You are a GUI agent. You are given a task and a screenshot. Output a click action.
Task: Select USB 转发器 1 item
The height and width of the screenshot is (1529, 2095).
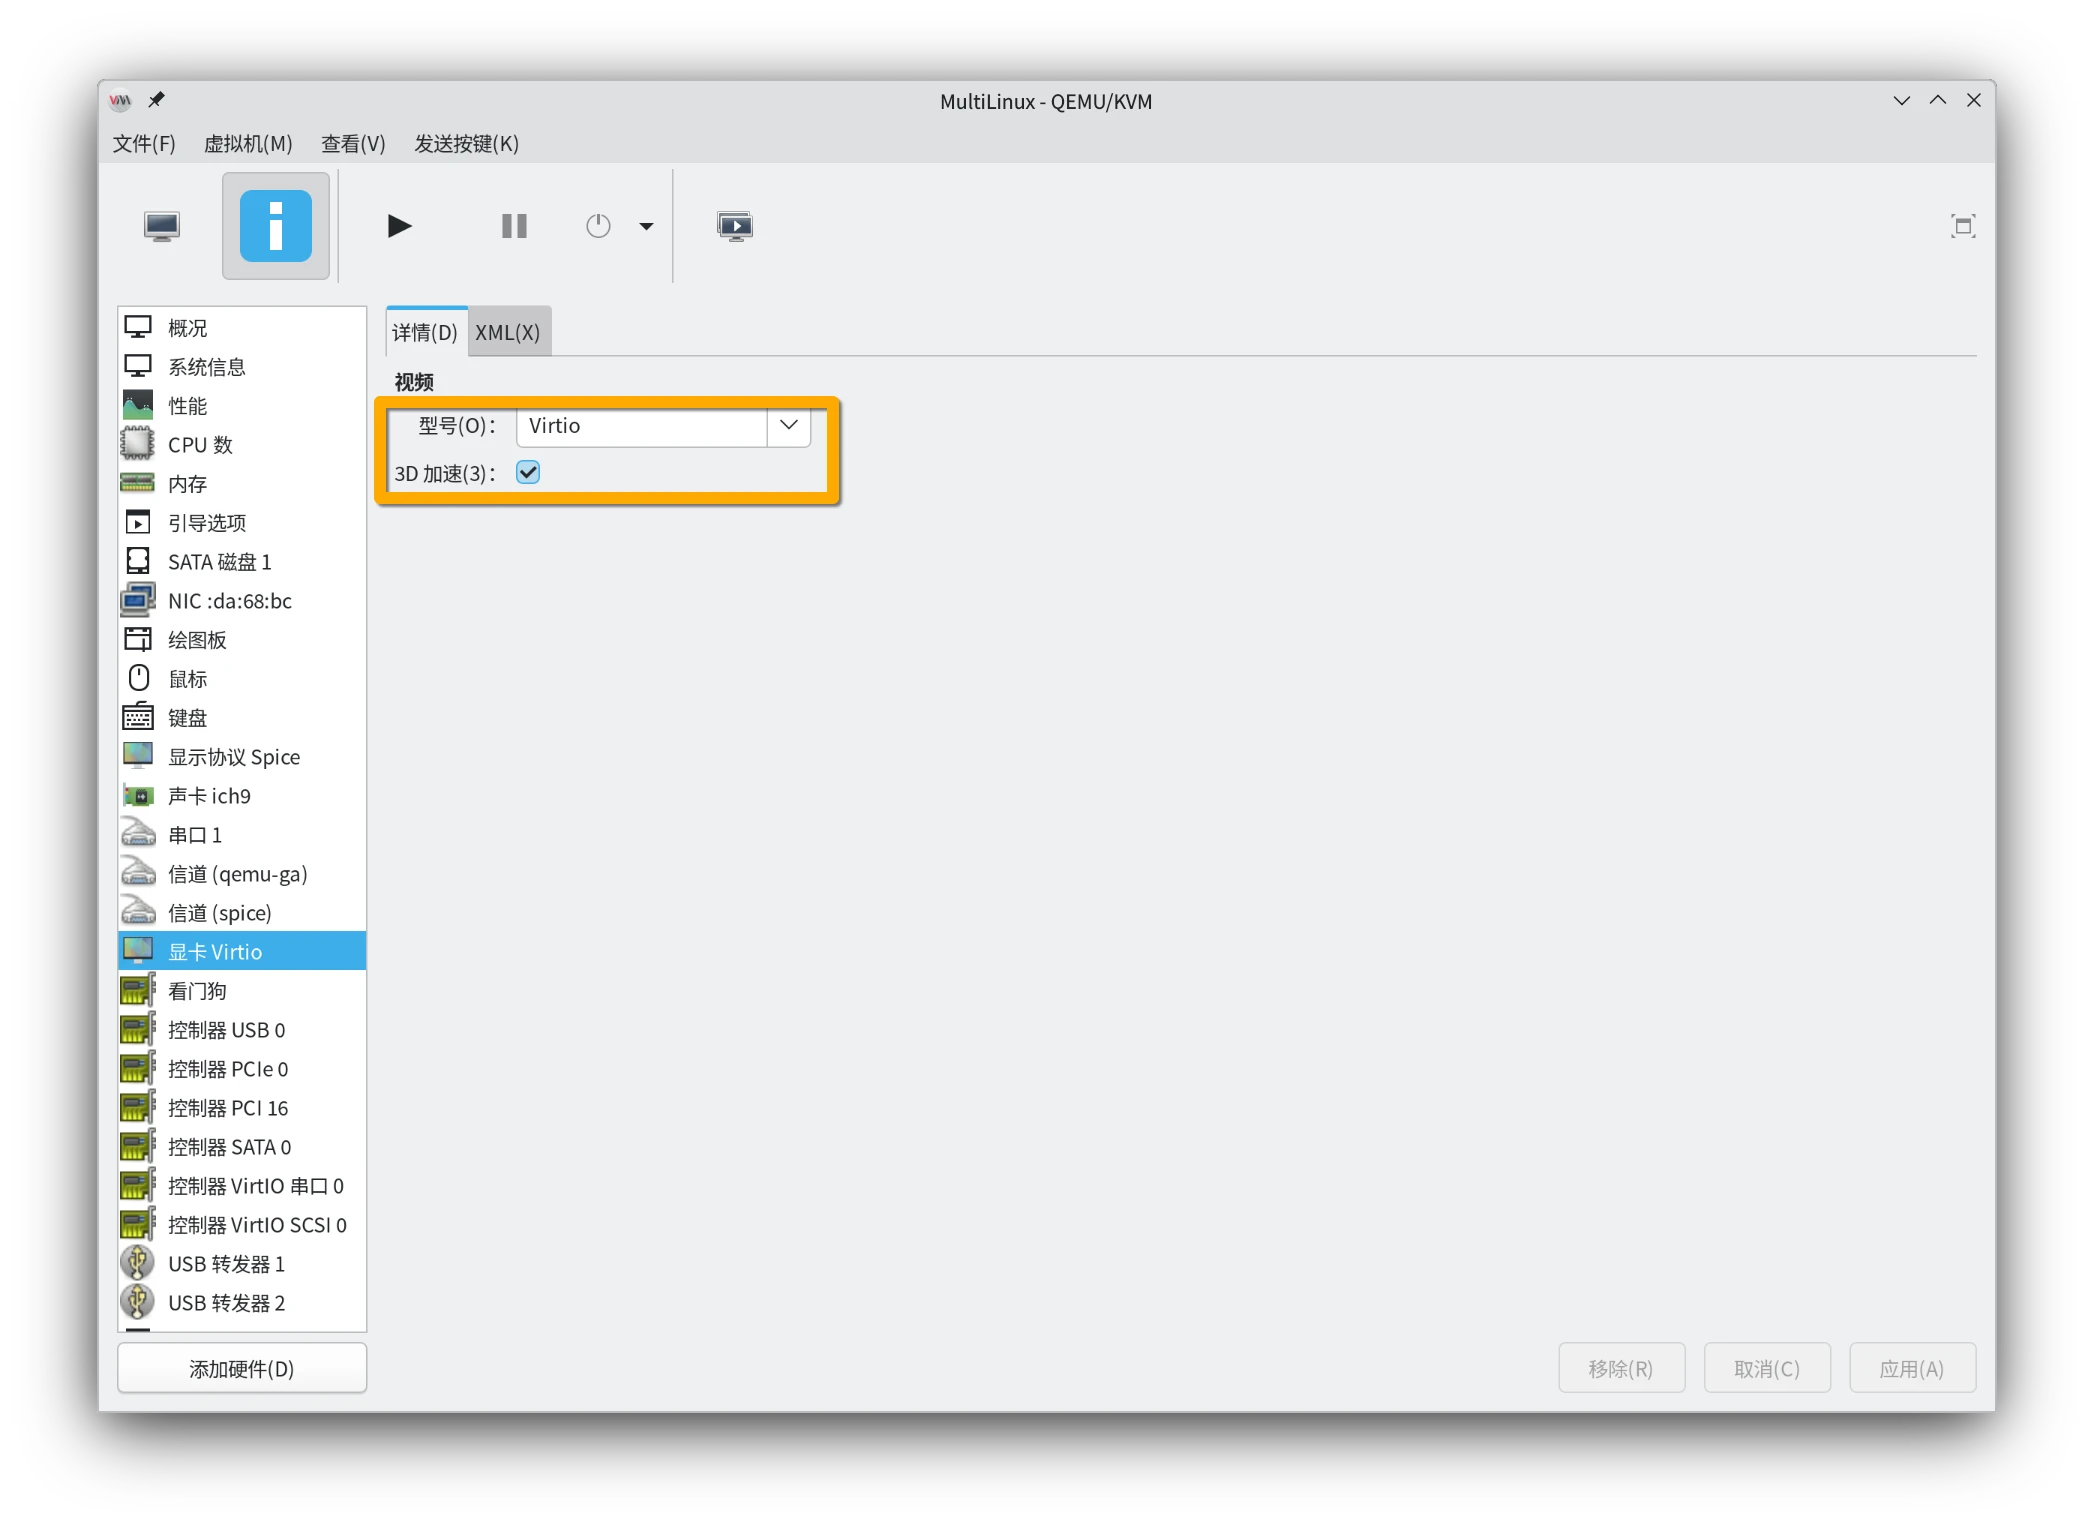point(242,1264)
